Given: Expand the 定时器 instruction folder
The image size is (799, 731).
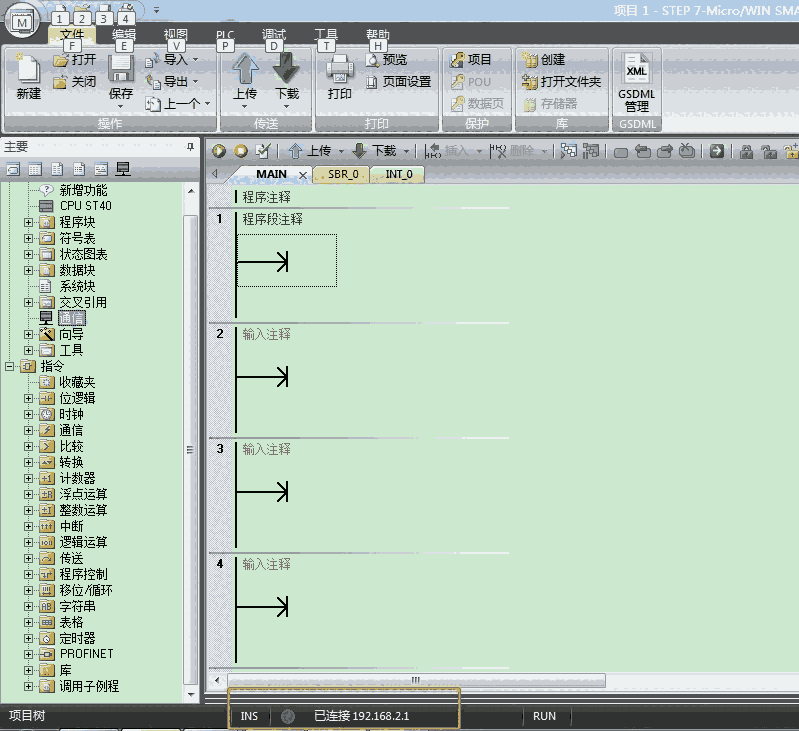Looking at the screenshot, I should 29,638.
